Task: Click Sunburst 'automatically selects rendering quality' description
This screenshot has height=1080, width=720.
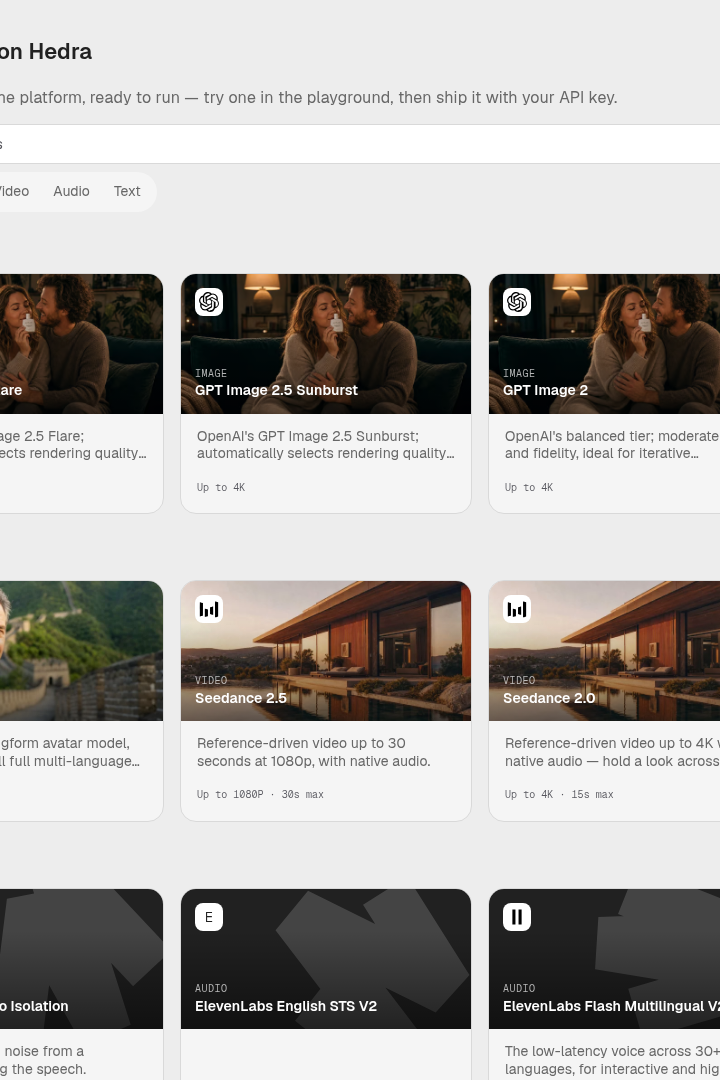Action: 325,453
